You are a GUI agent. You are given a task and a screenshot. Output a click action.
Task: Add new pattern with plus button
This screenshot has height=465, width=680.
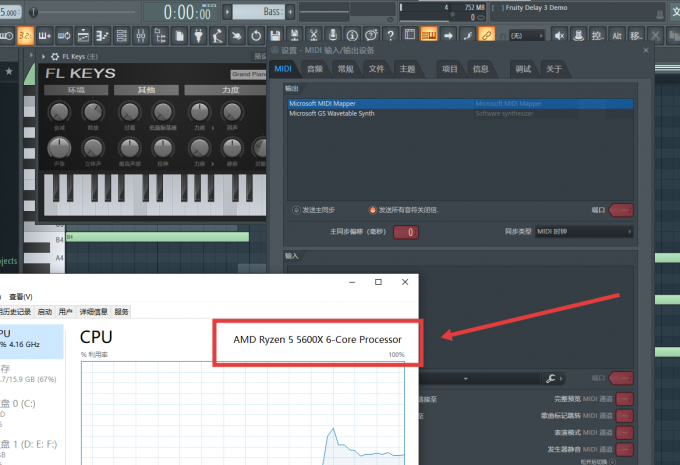(290, 12)
